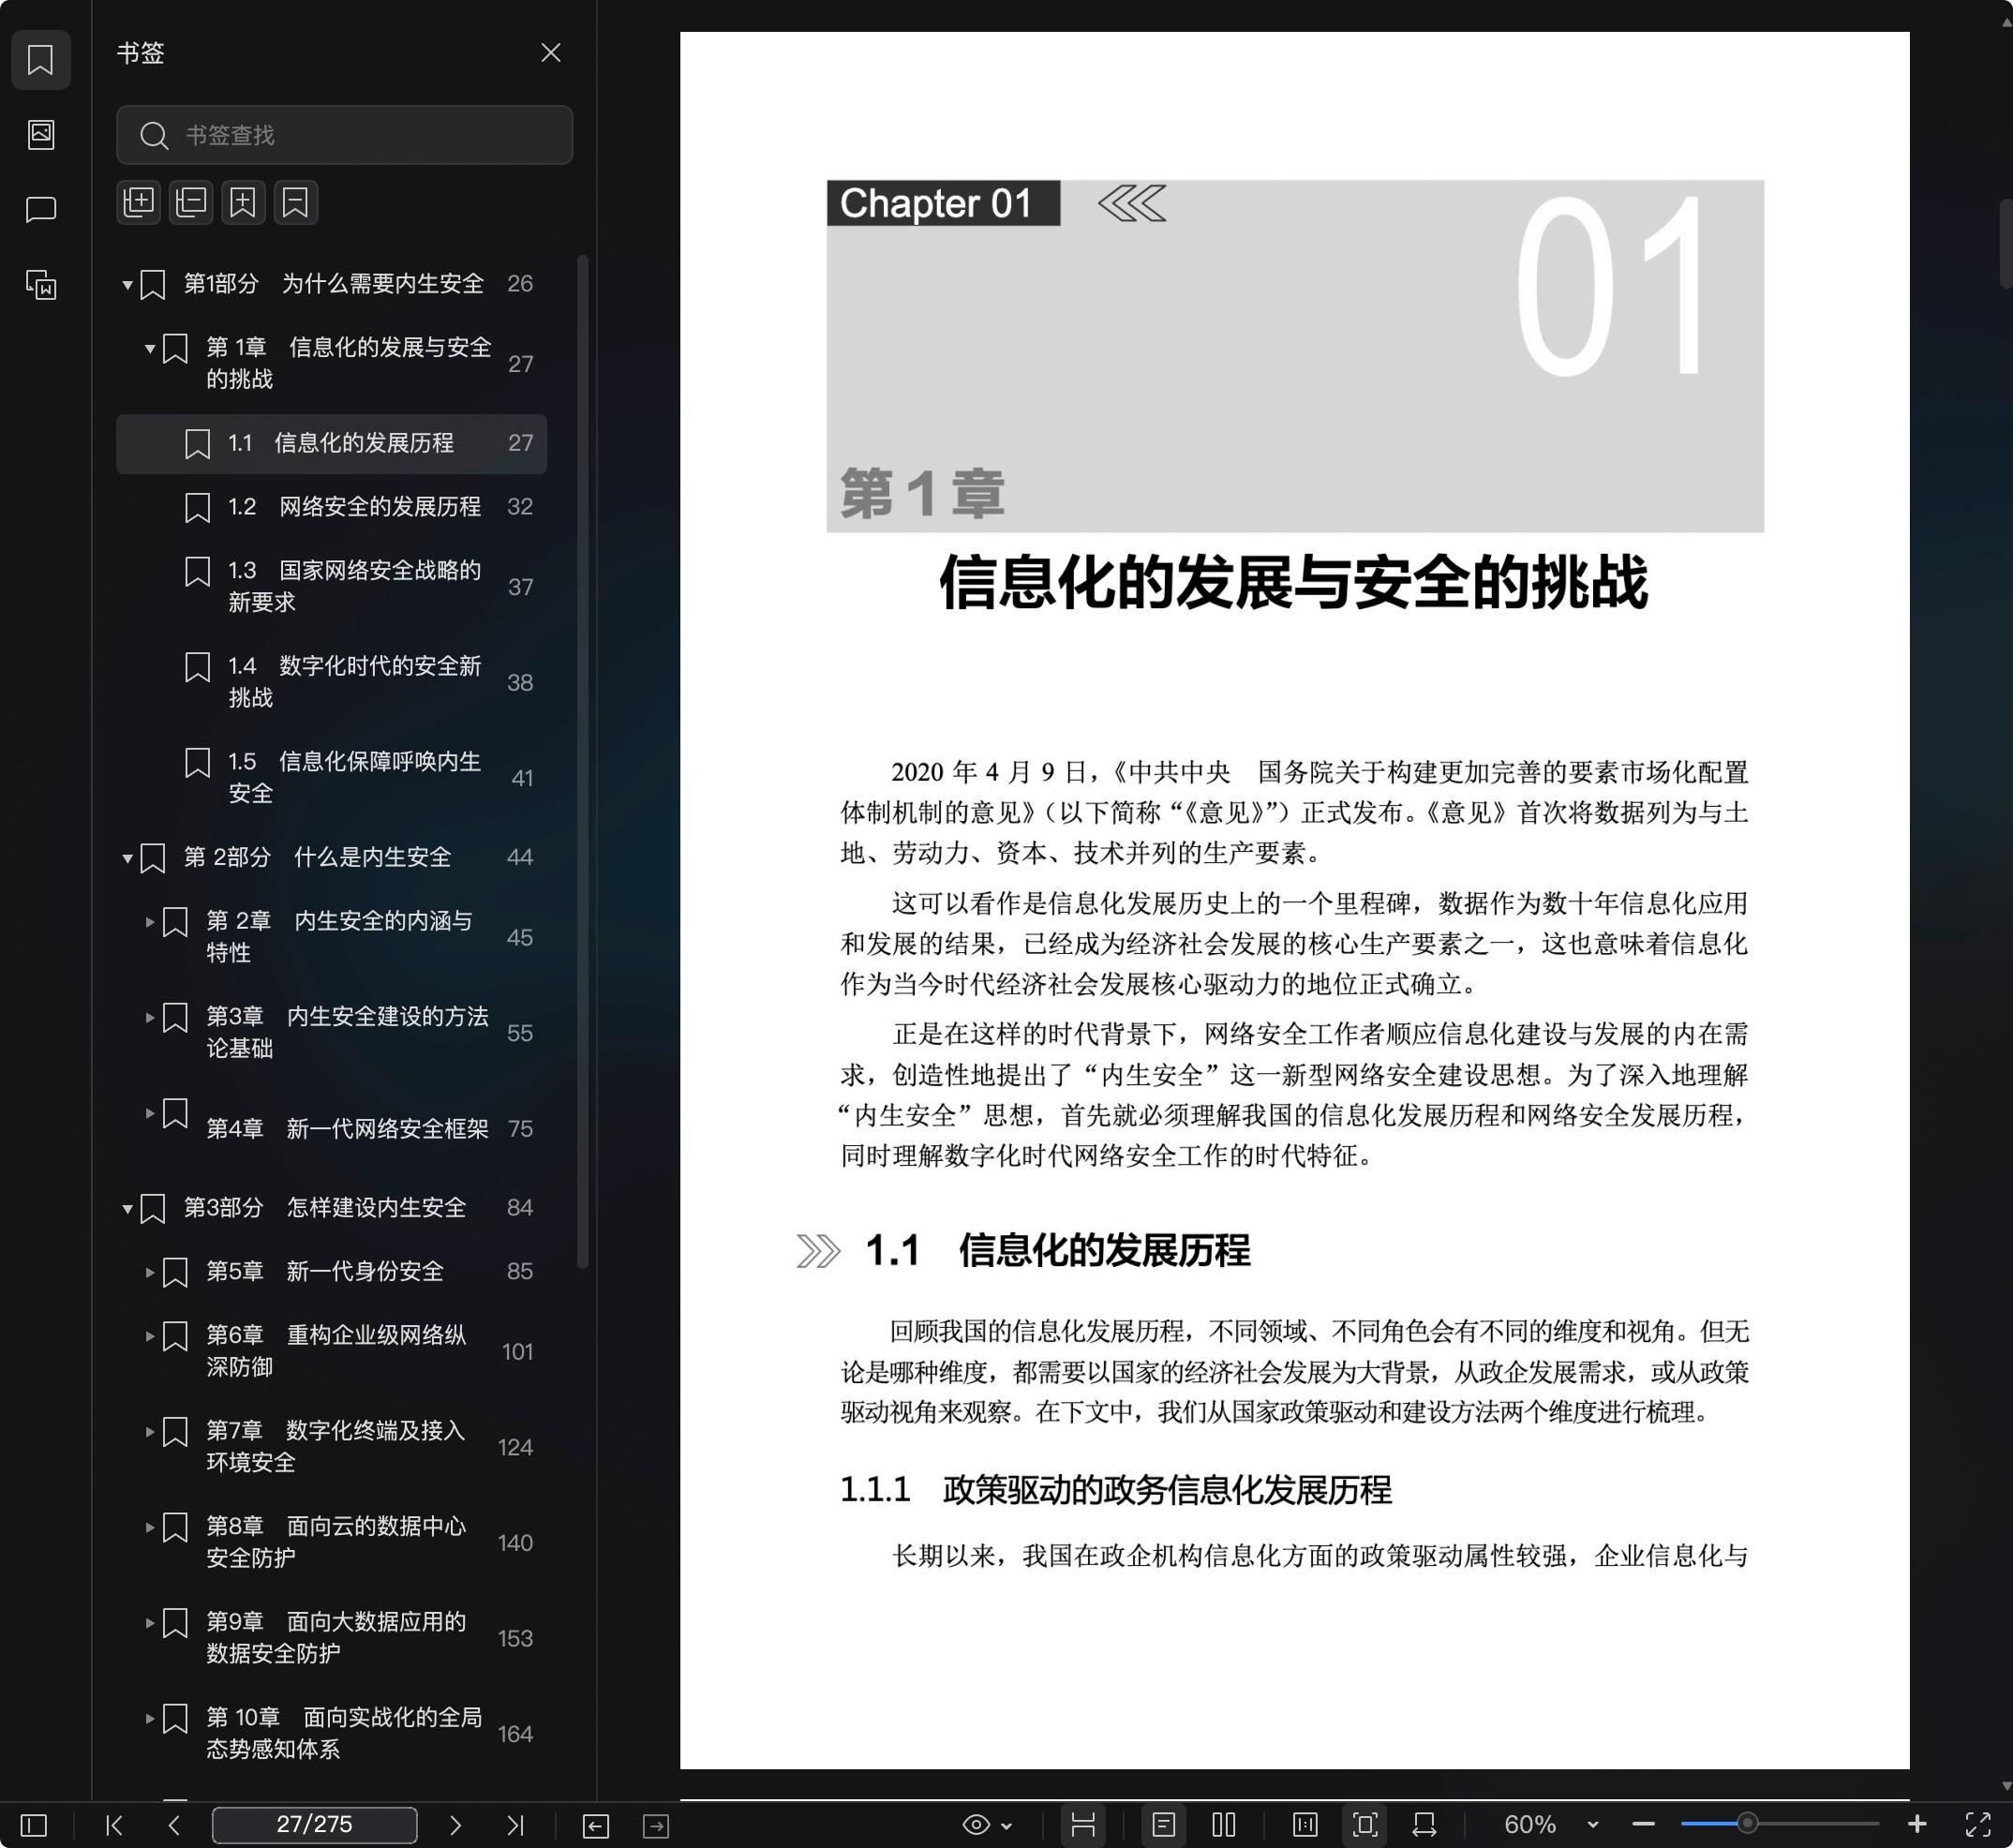Expand 第4章 新一代网络安全框架

150,1112
